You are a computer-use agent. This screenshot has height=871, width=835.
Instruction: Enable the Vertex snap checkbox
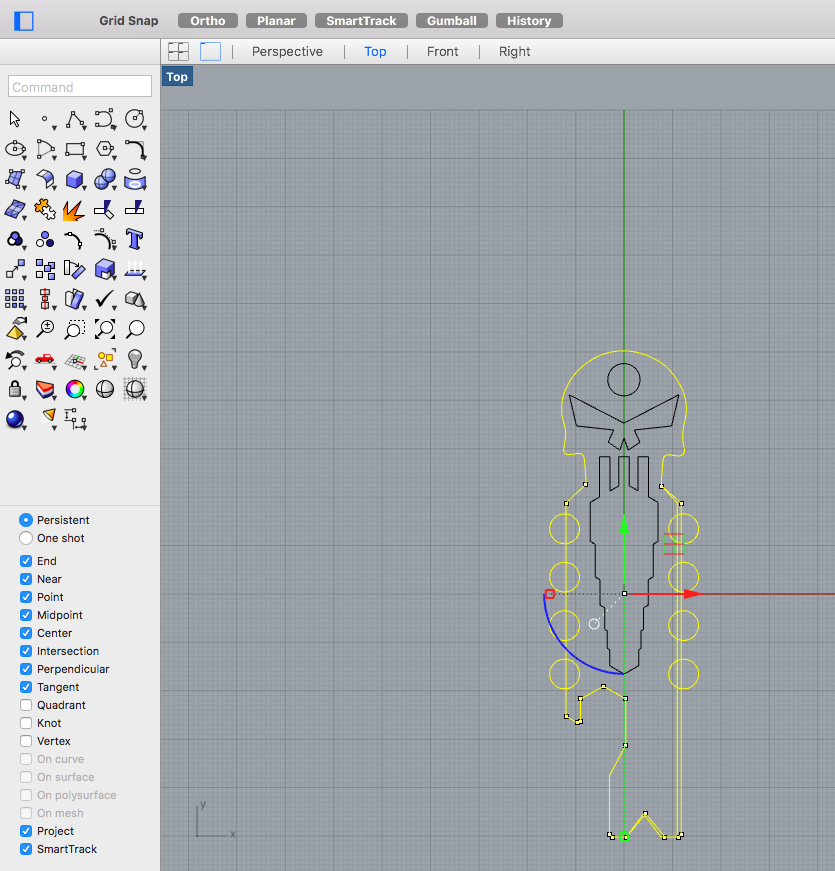point(26,741)
